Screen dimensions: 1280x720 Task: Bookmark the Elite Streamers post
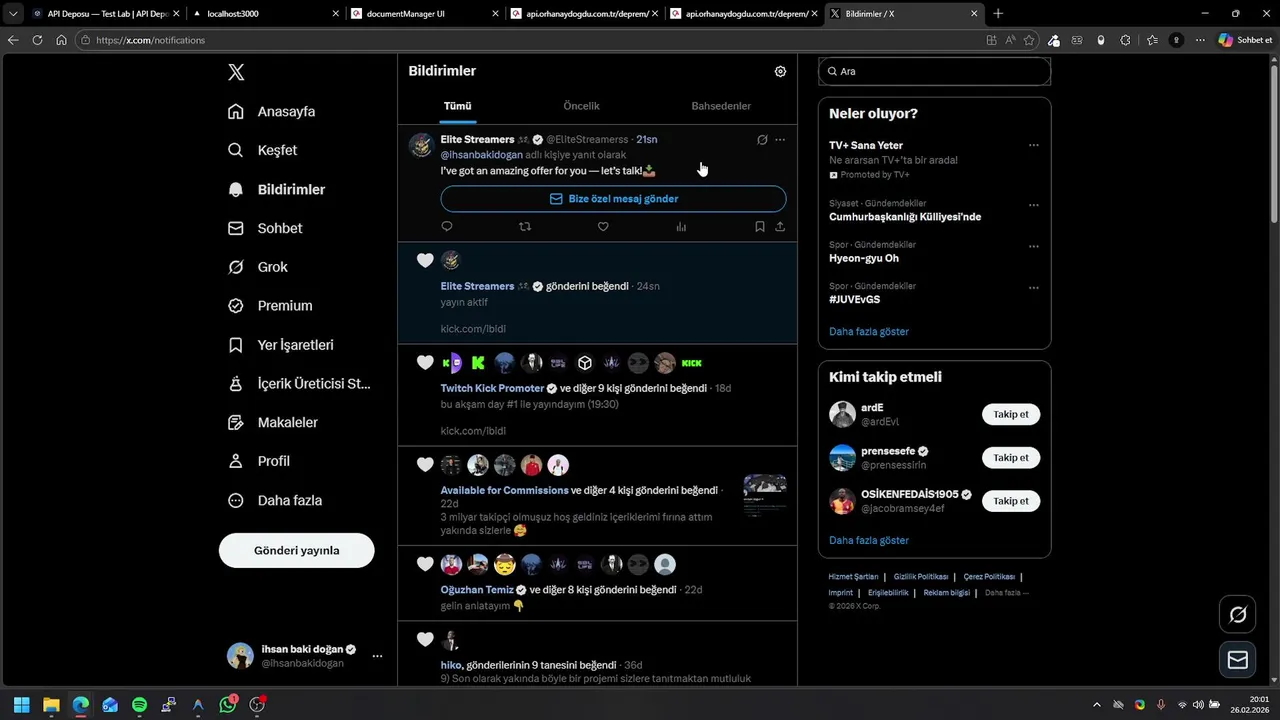pos(760,227)
